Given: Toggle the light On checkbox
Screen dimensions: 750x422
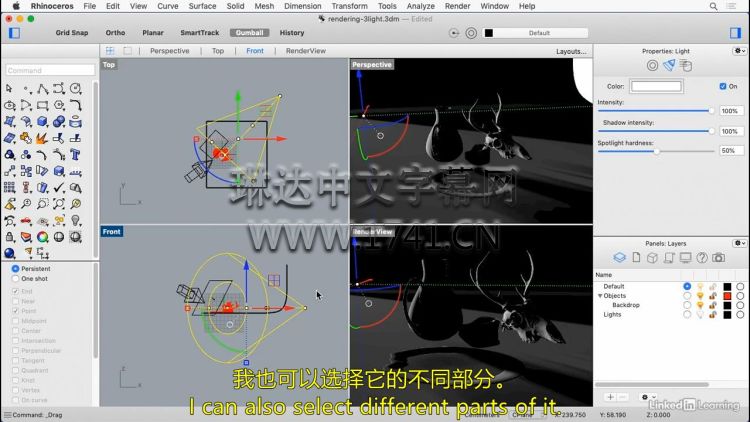Looking at the screenshot, I should pos(723,87).
